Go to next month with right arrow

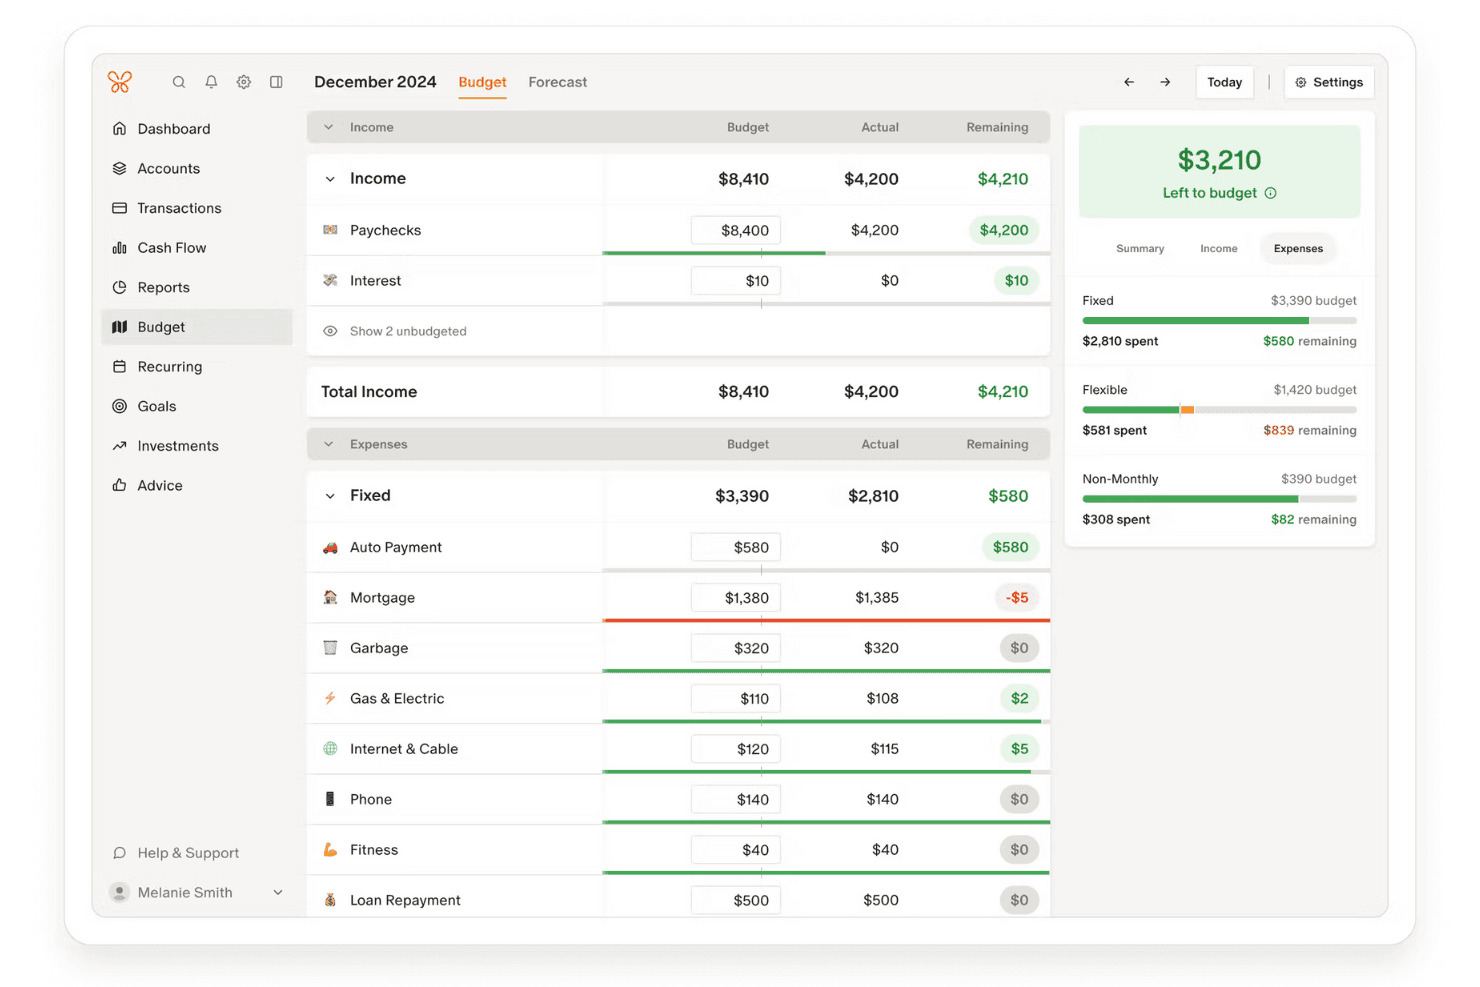click(x=1165, y=82)
